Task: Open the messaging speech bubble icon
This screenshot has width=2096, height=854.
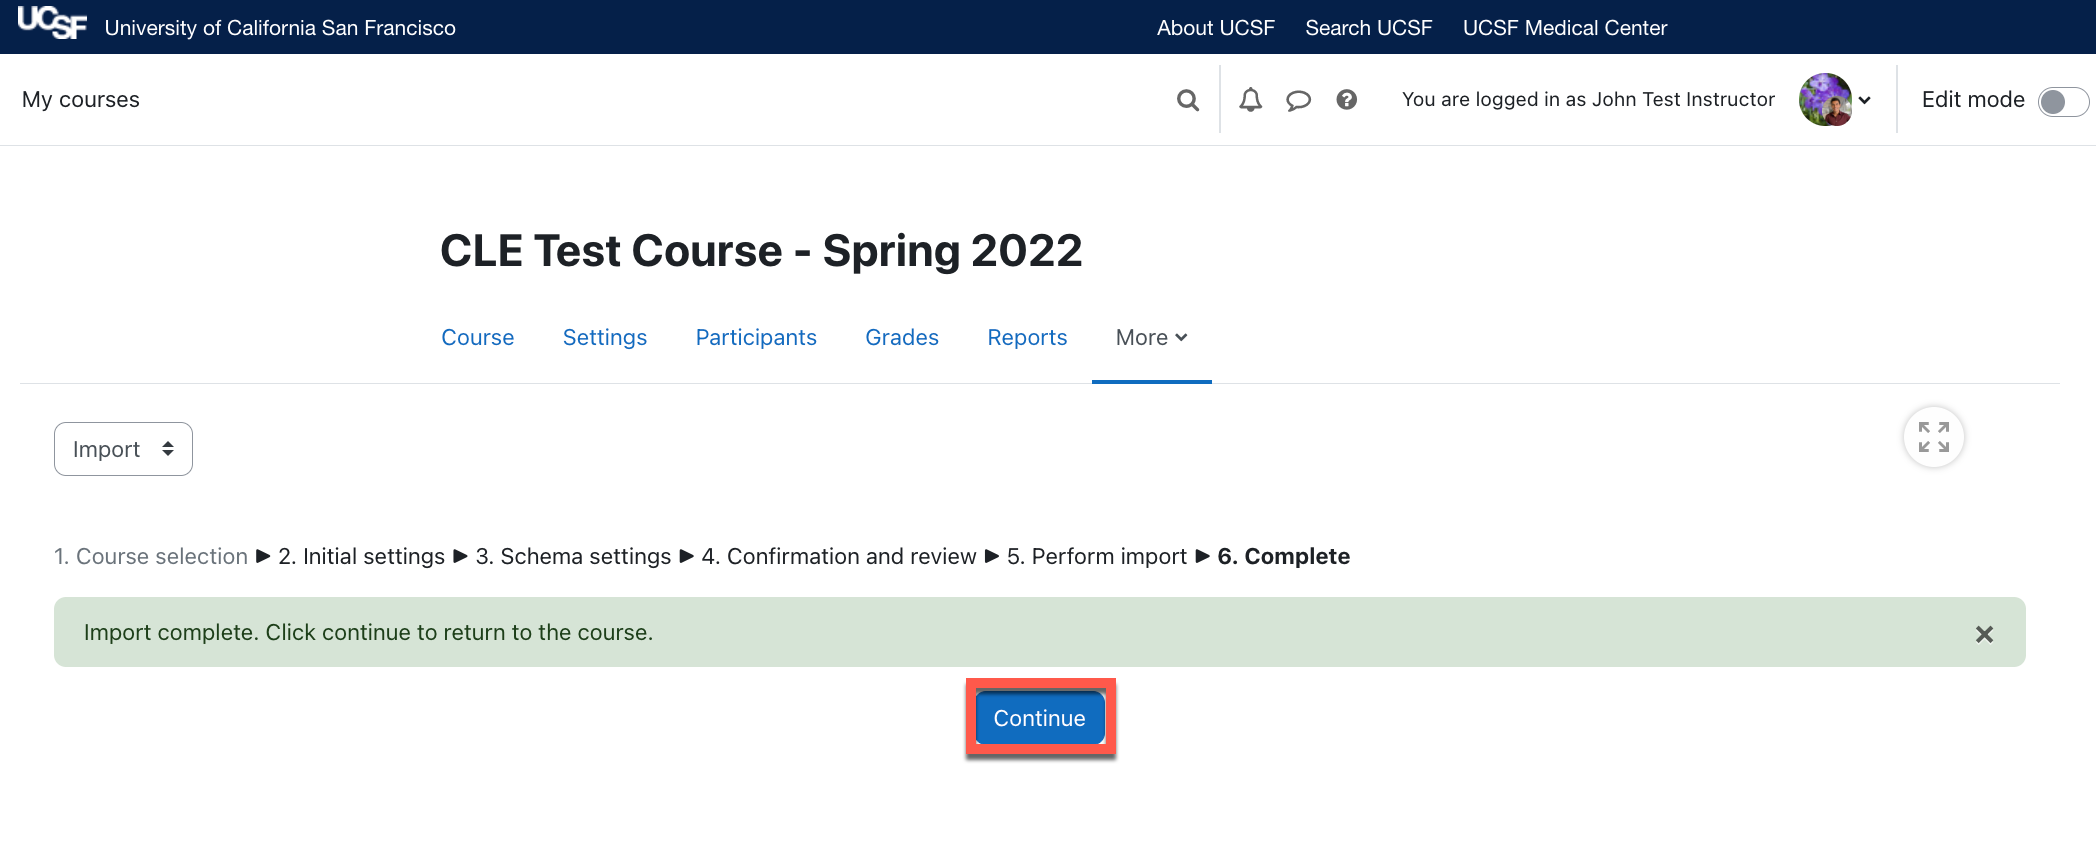Action: 1298,100
